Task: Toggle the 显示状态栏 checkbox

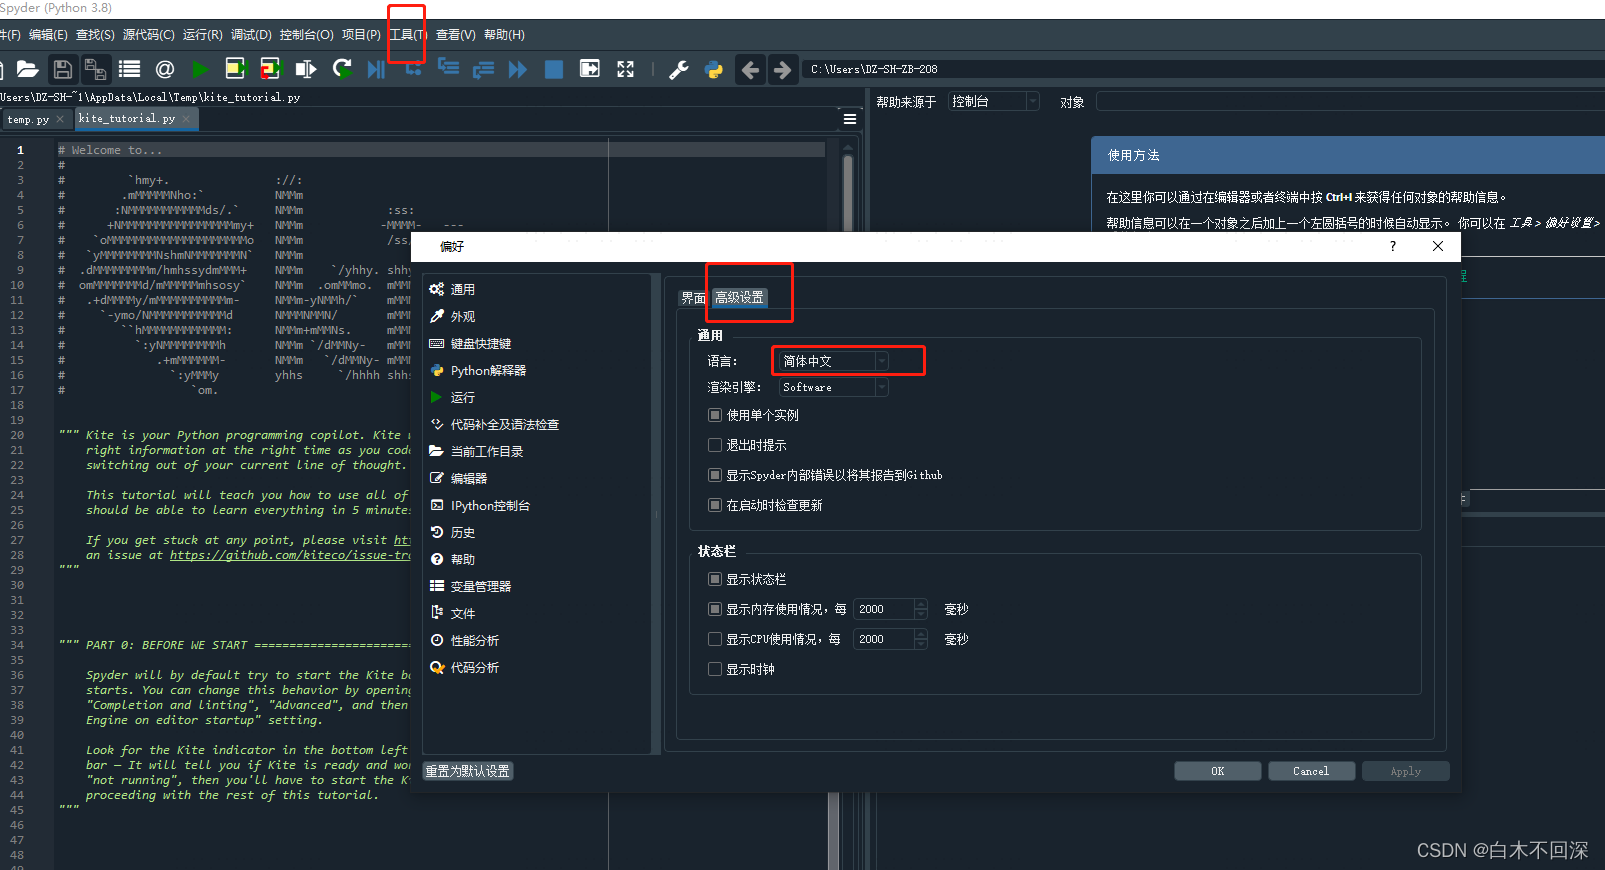Action: point(715,579)
